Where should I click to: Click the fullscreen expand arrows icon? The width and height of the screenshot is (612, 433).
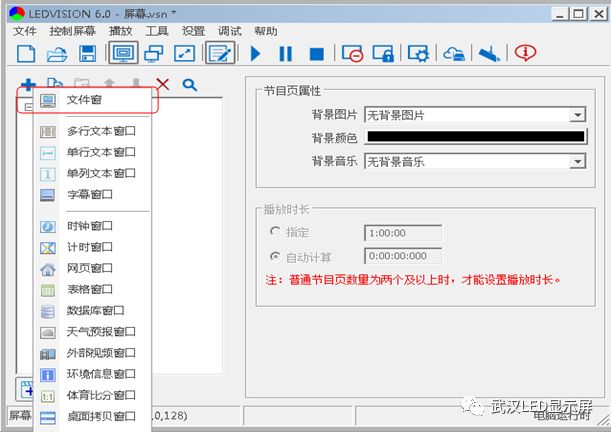tap(184, 53)
